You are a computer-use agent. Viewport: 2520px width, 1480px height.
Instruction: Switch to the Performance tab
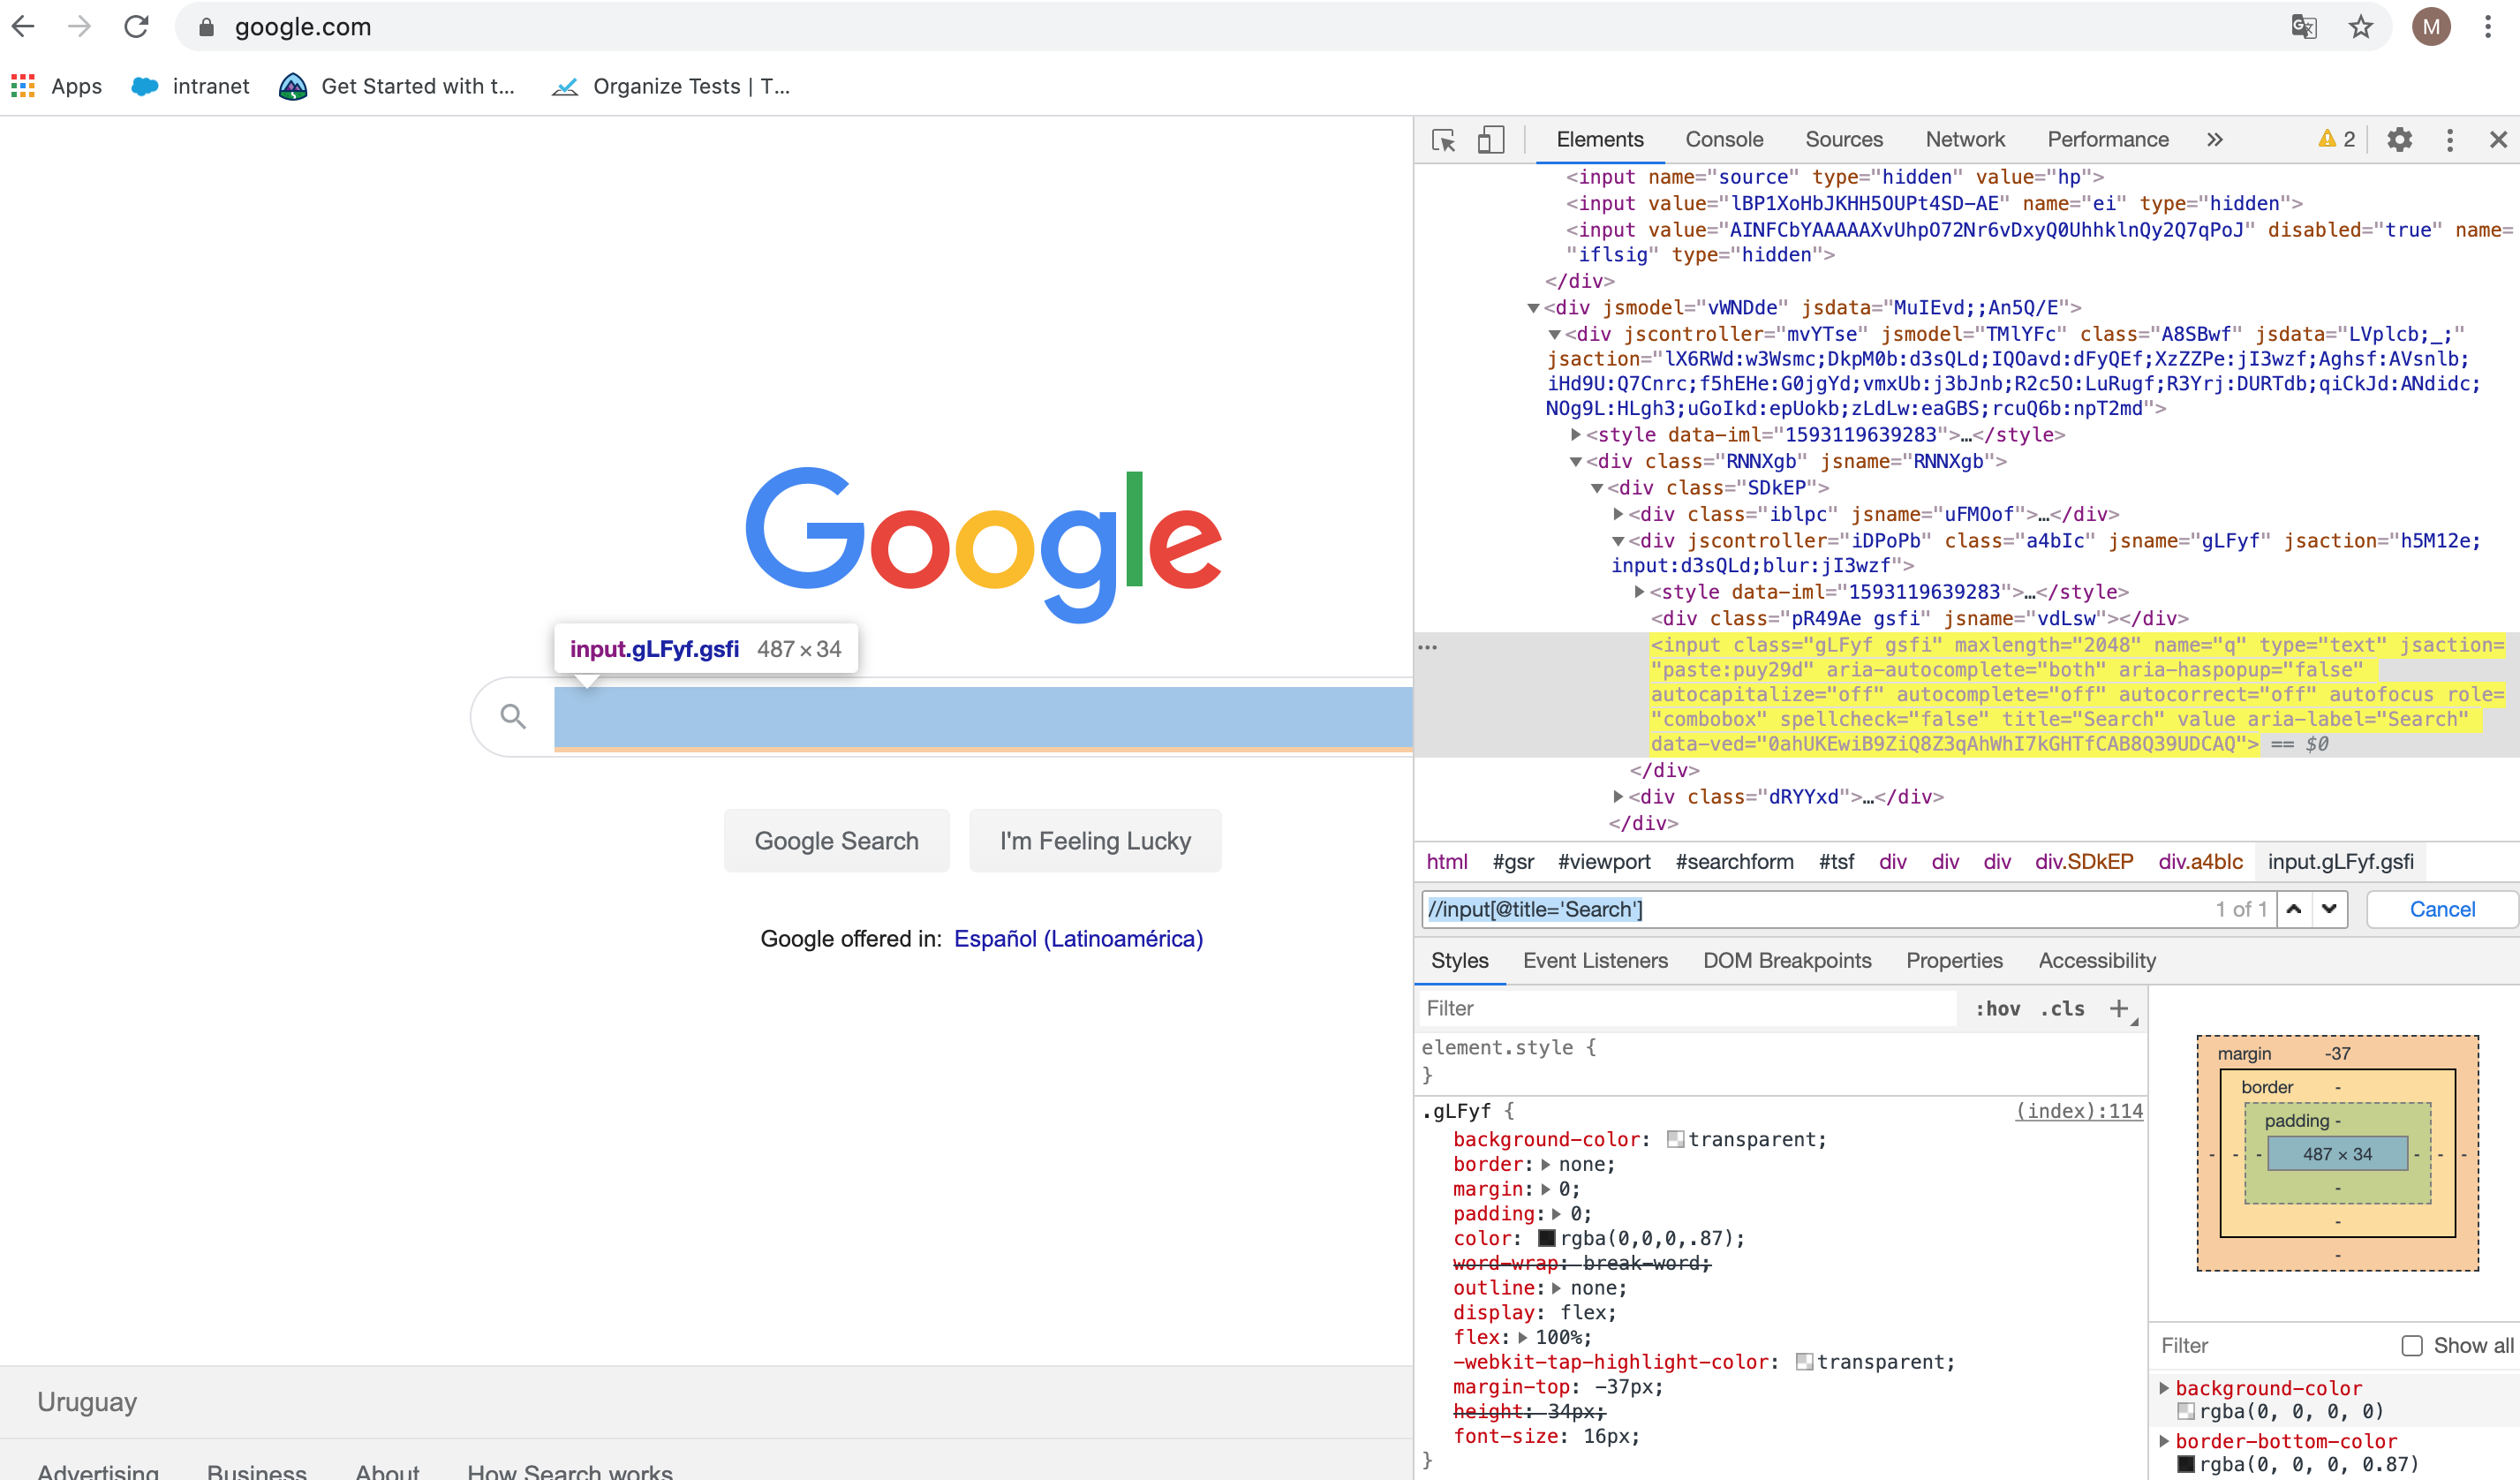2107,140
